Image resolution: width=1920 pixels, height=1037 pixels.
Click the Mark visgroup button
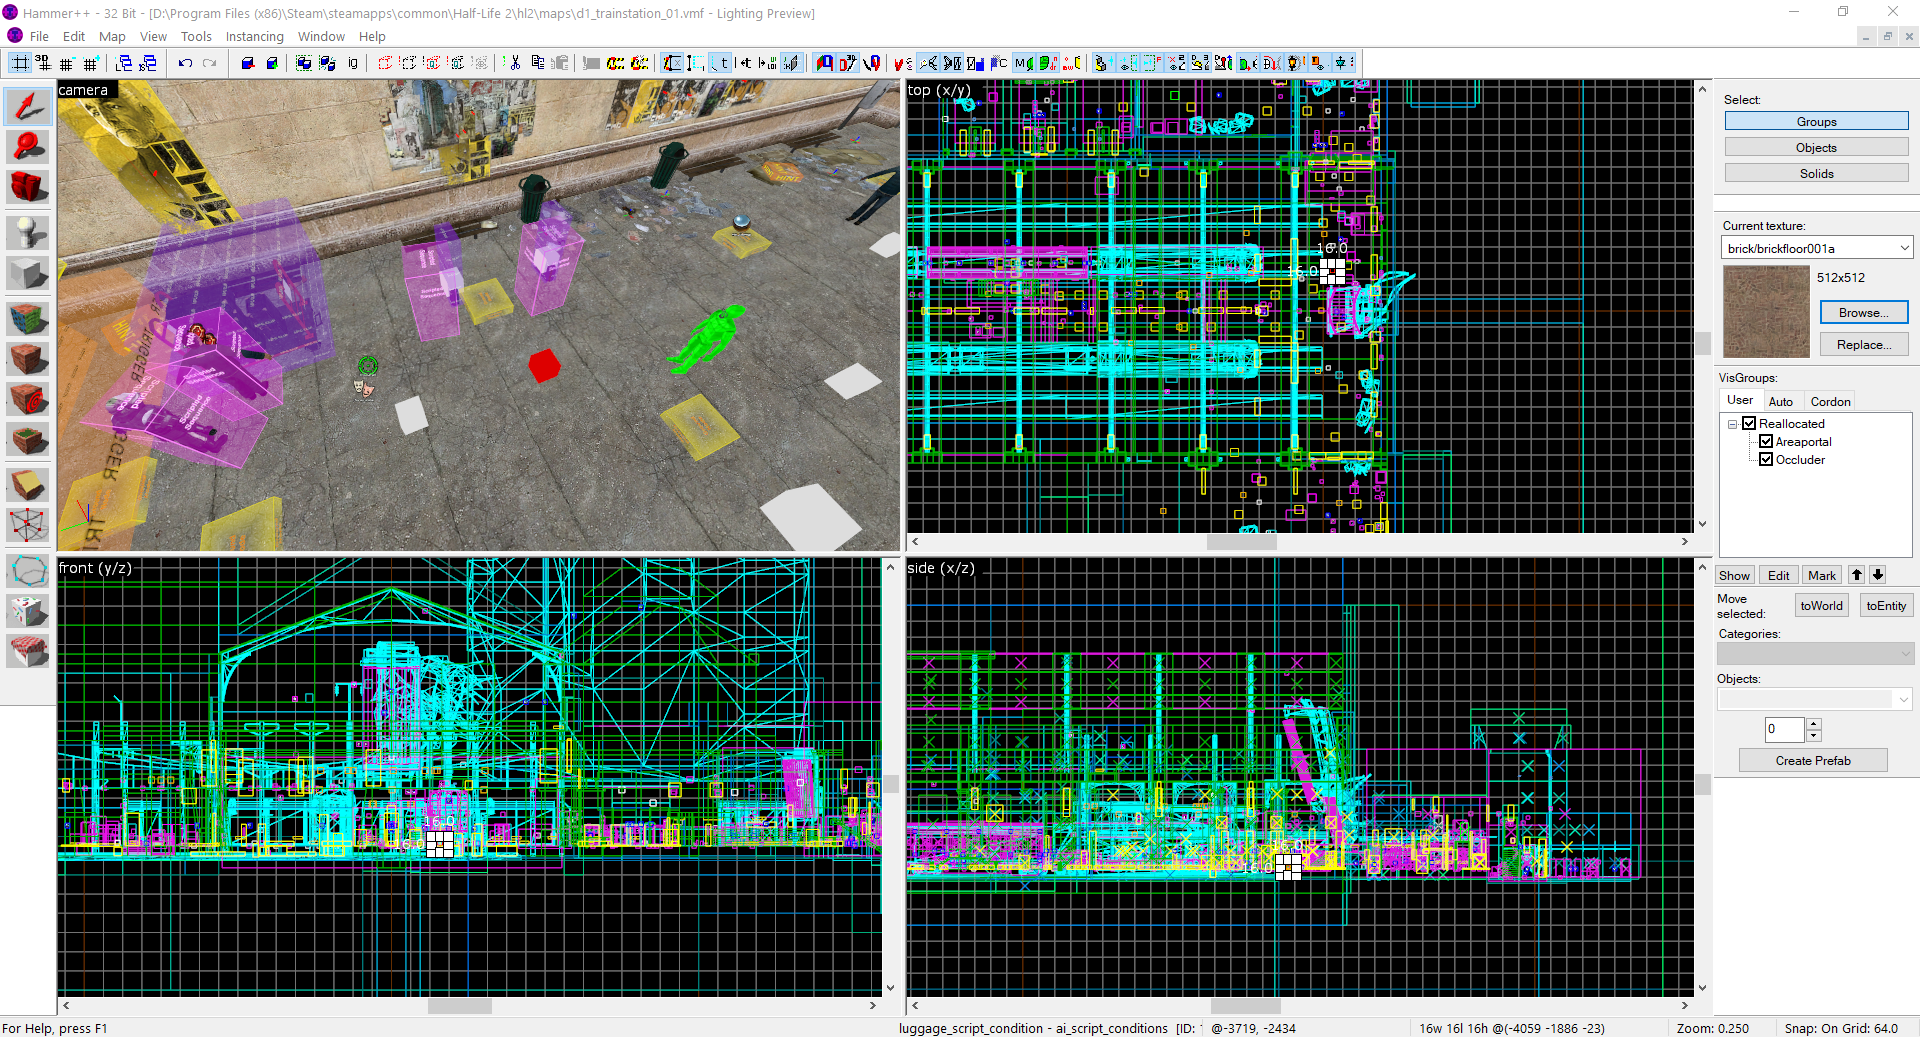point(1821,575)
